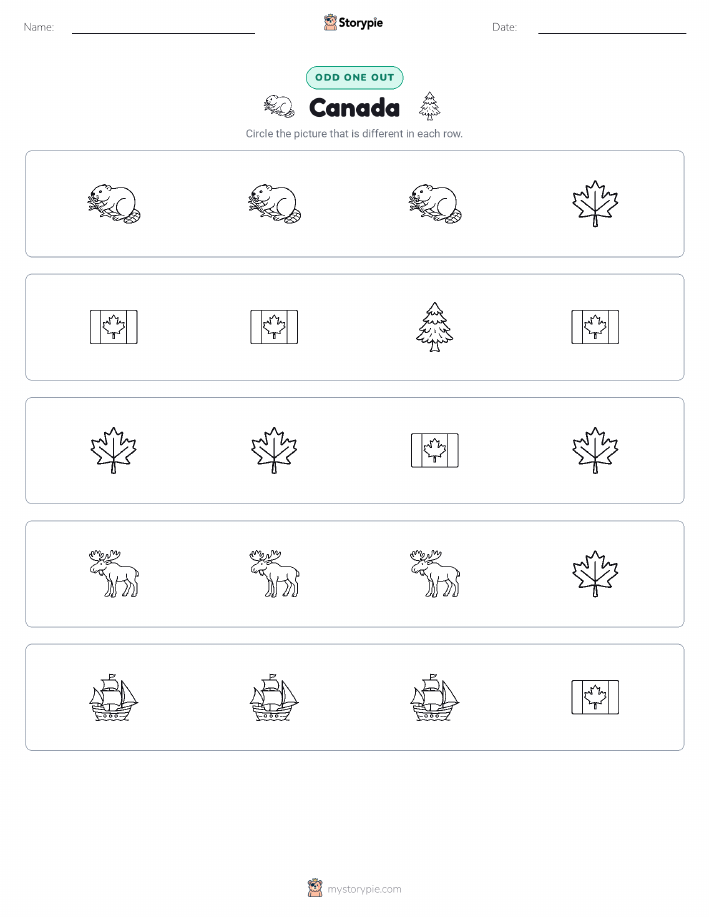
Task: Click the Date input line
Action: (x=612, y=33)
